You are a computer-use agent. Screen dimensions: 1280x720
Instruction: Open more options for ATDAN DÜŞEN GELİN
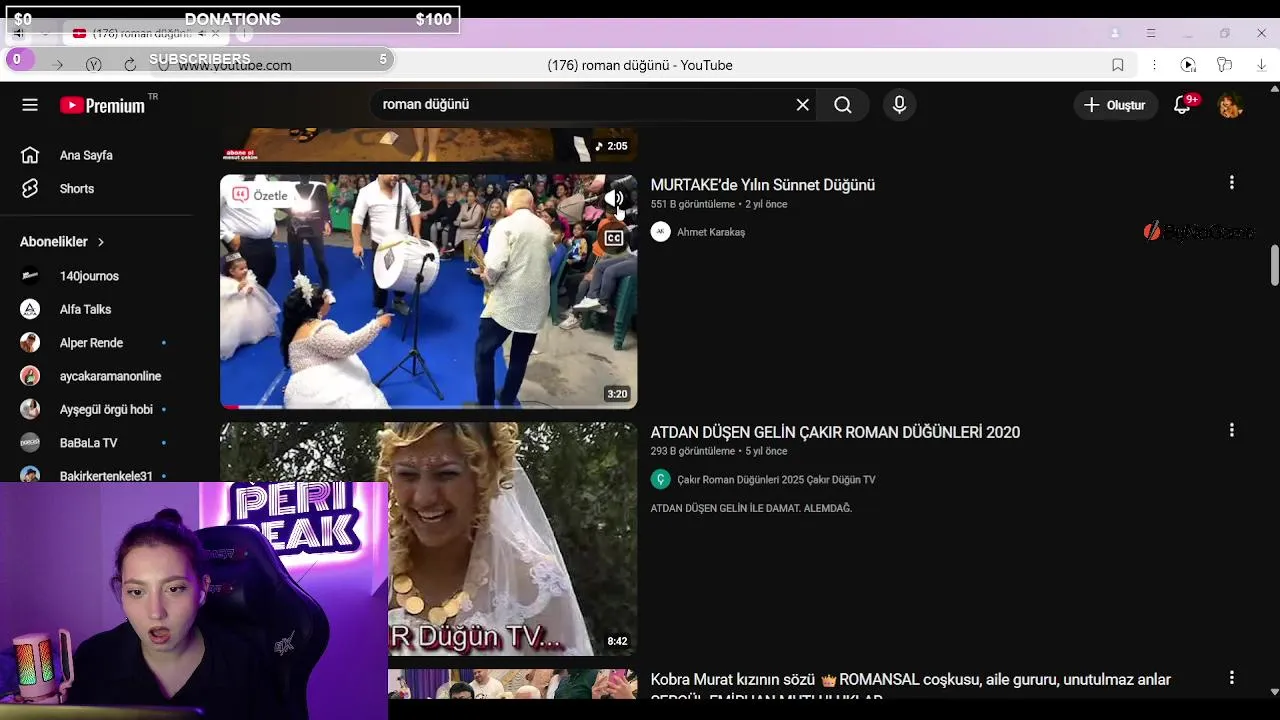click(x=1232, y=430)
